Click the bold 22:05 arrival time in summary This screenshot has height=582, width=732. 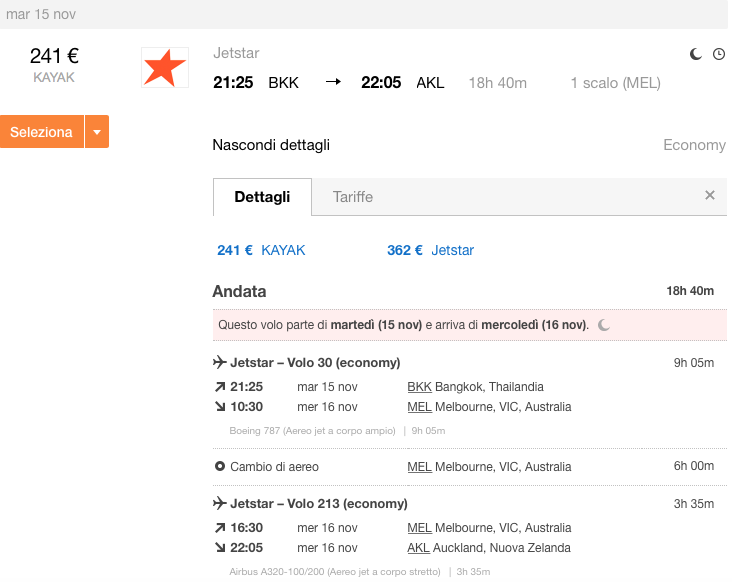click(381, 83)
